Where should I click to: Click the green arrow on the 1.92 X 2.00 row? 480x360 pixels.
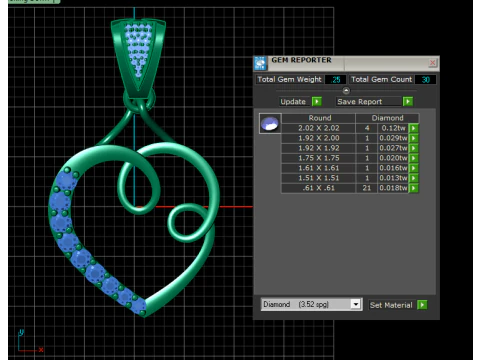(413, 138)
